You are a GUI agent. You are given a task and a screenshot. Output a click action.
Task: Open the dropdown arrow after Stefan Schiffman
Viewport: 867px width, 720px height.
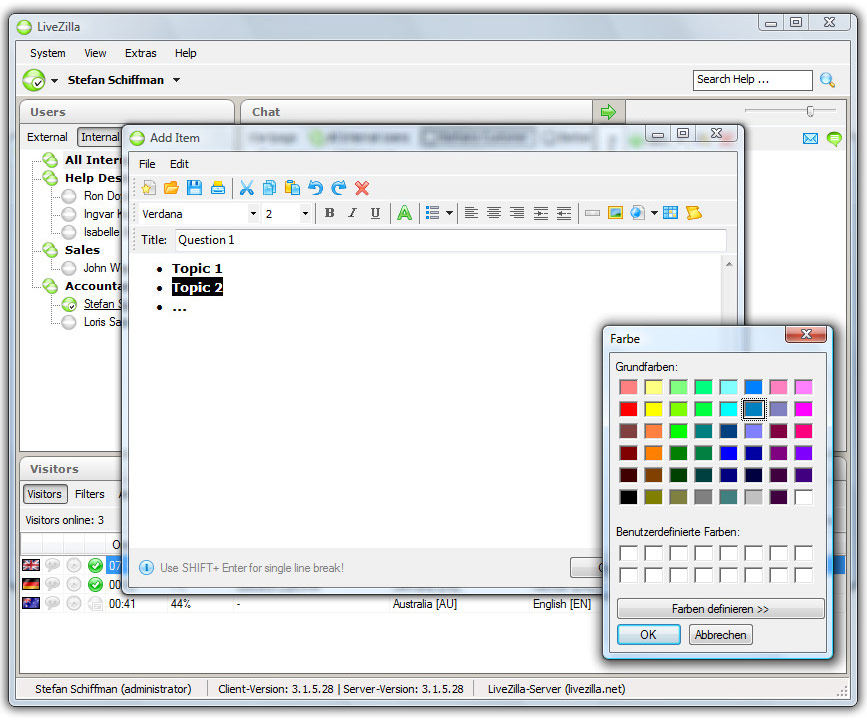[x=176, y=80]
